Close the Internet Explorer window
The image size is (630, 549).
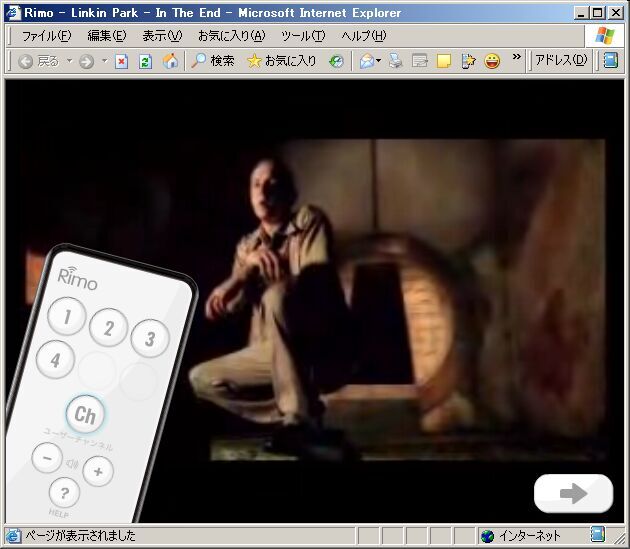coord(616,13)
